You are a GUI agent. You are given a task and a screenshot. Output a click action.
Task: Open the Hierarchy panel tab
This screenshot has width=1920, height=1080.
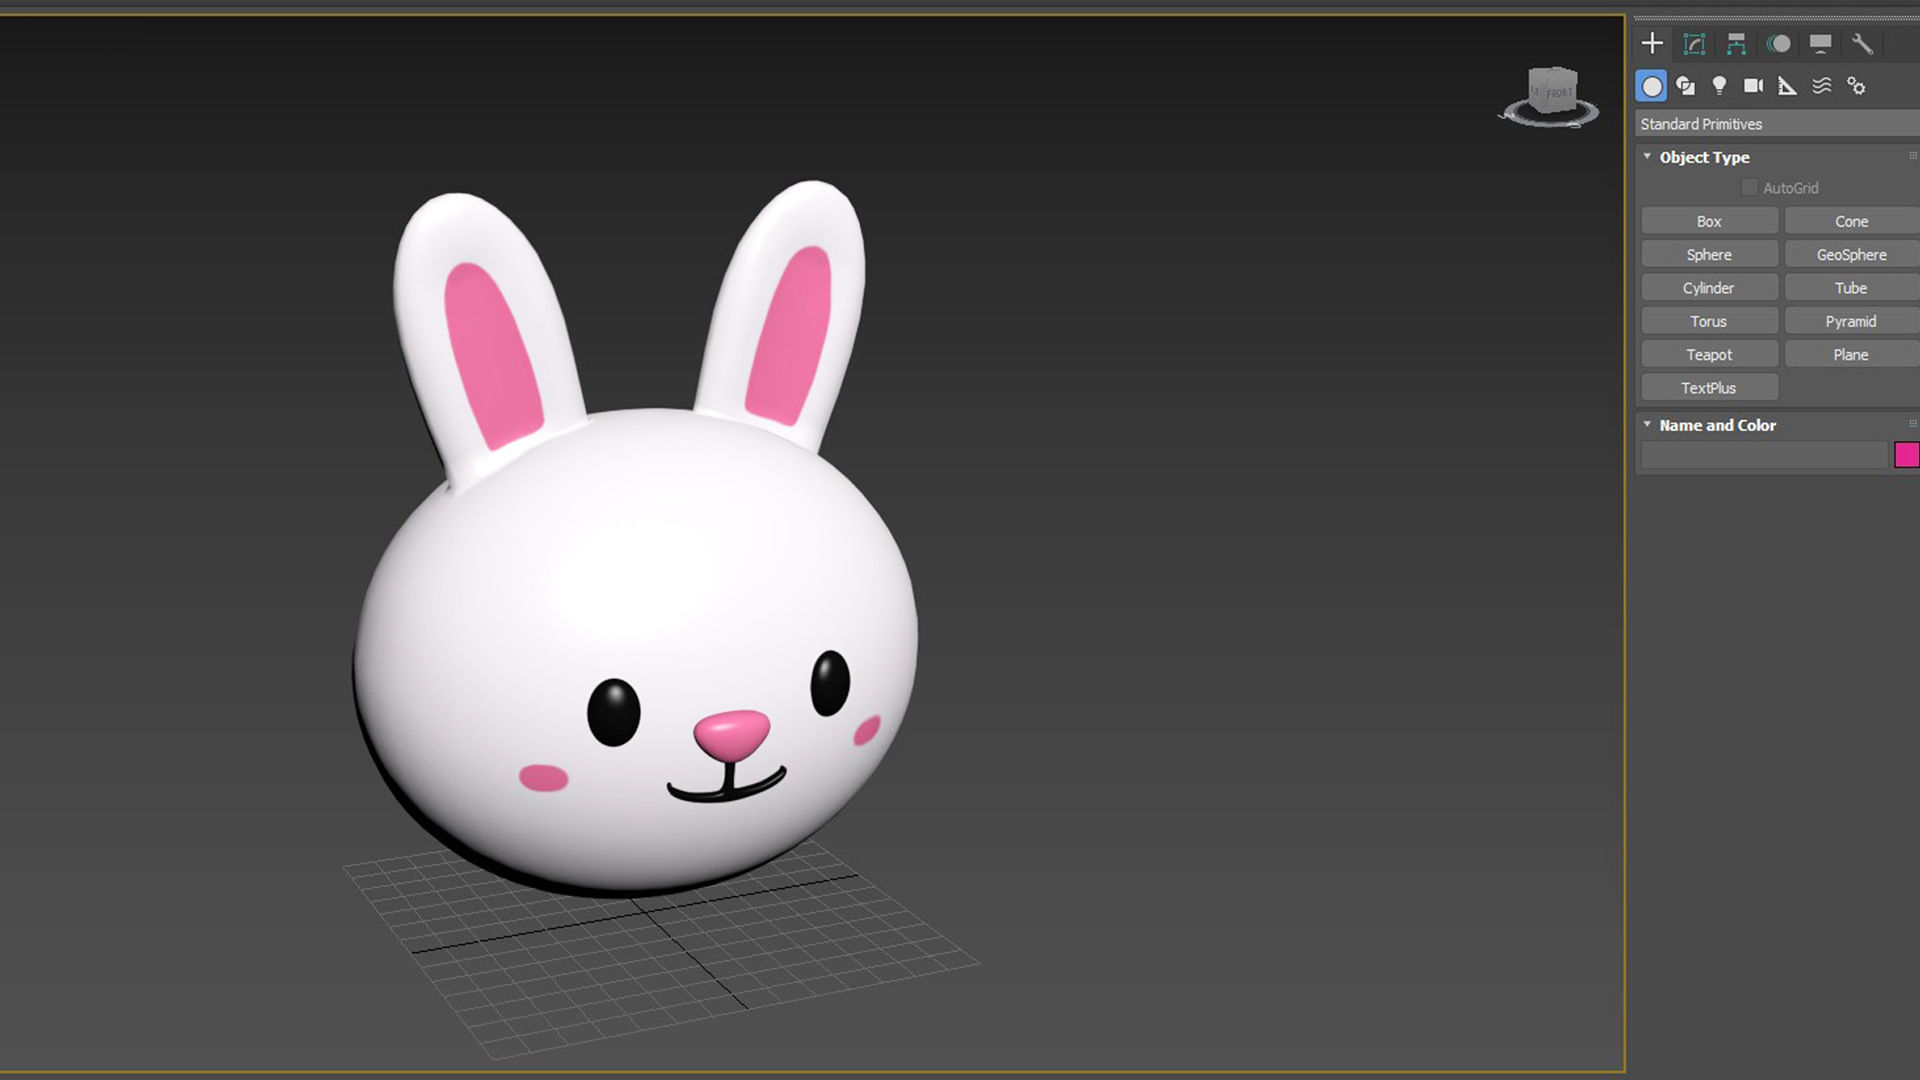point(1736,44)
